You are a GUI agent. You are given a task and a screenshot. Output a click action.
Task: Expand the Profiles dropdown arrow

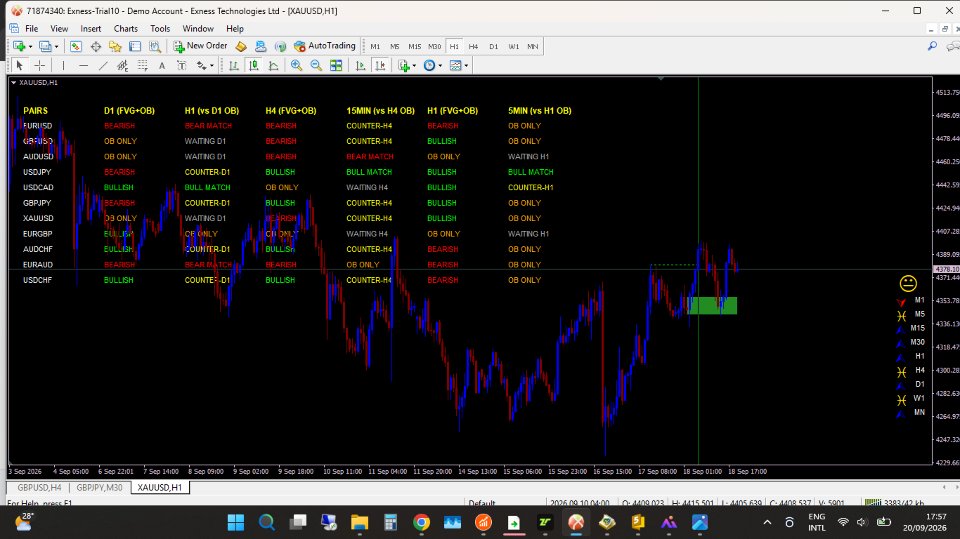pyautogui.click(x=56, y=47)
